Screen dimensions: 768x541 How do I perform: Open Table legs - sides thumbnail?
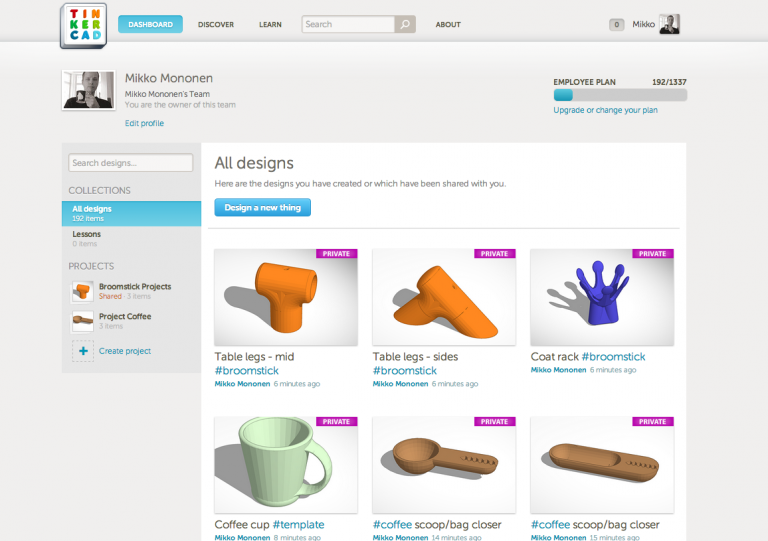(x=444, y=297)
